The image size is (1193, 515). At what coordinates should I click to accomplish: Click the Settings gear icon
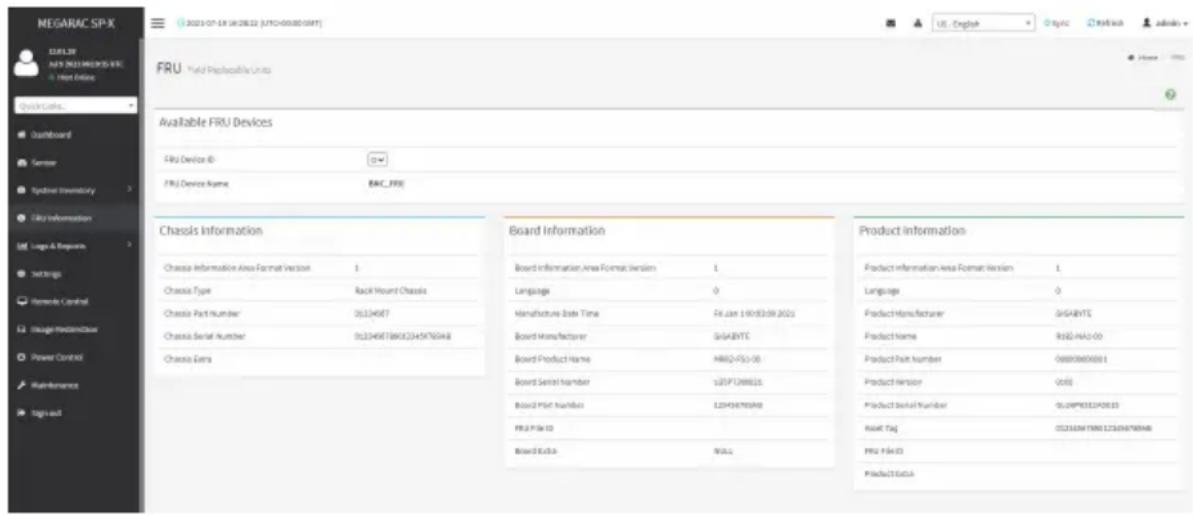point(21,273)
